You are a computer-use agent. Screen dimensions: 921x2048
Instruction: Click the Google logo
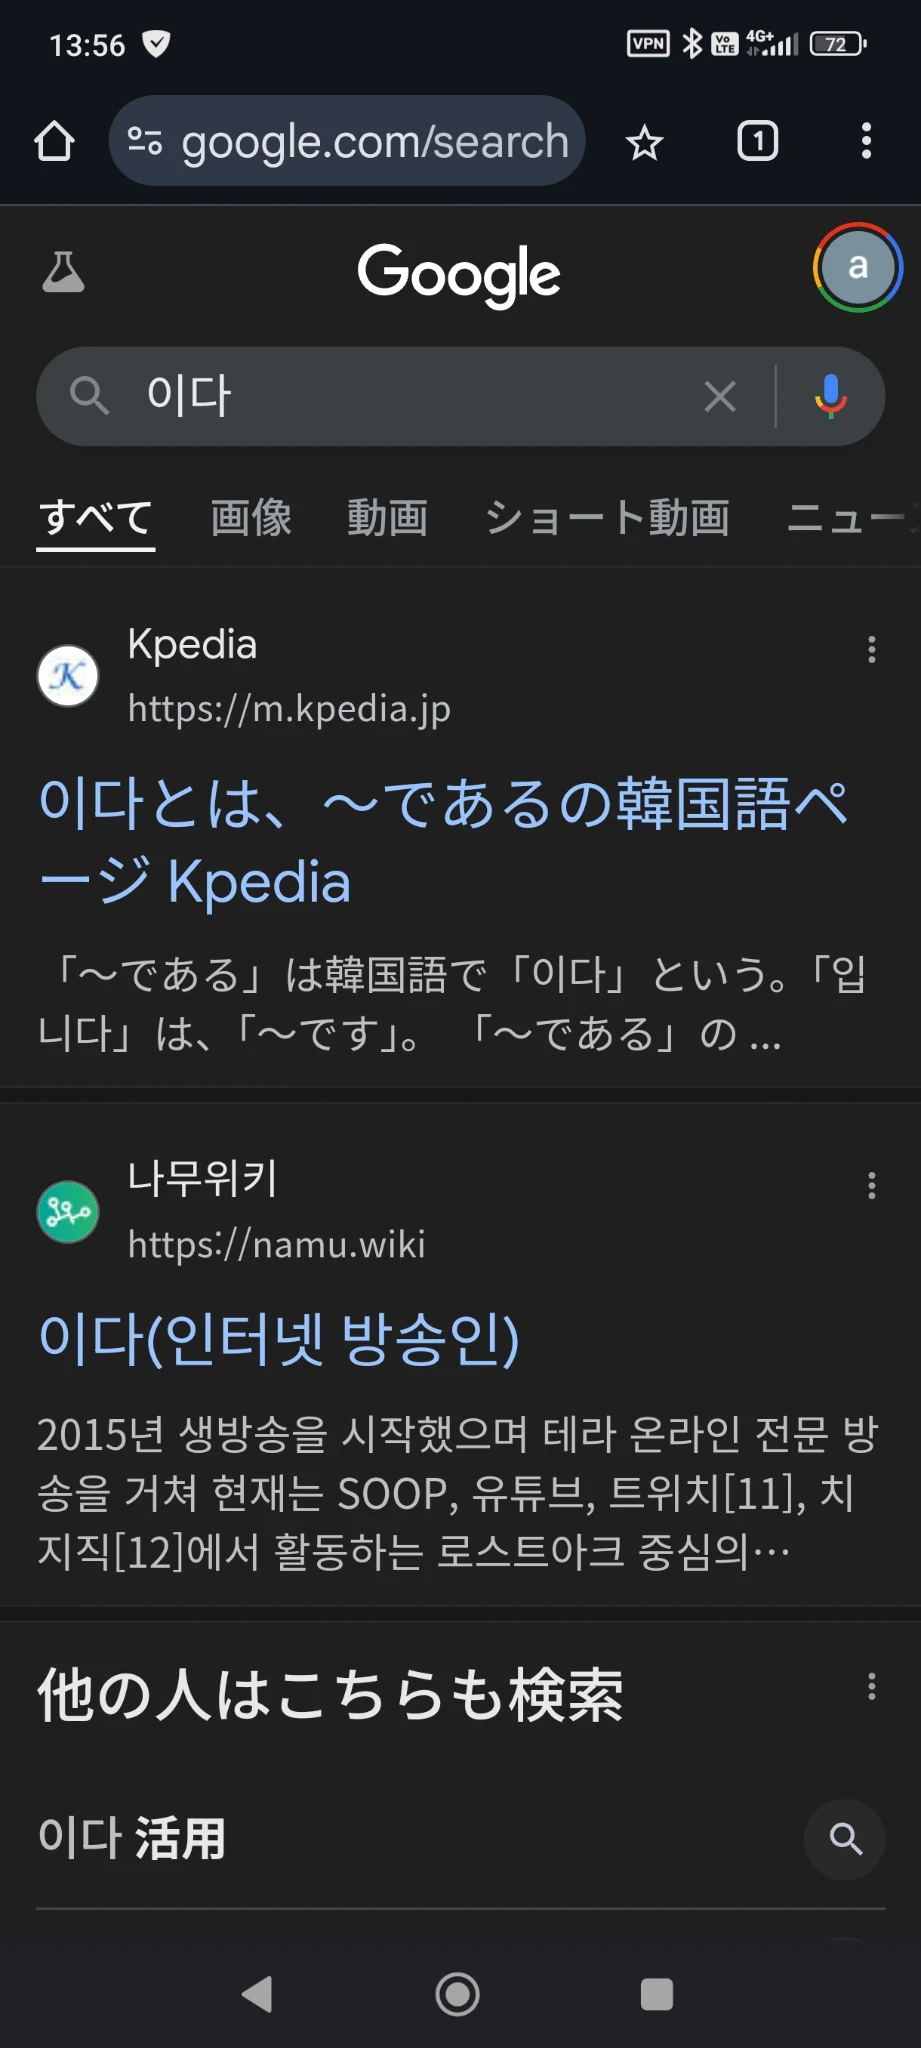pos(459,274)
